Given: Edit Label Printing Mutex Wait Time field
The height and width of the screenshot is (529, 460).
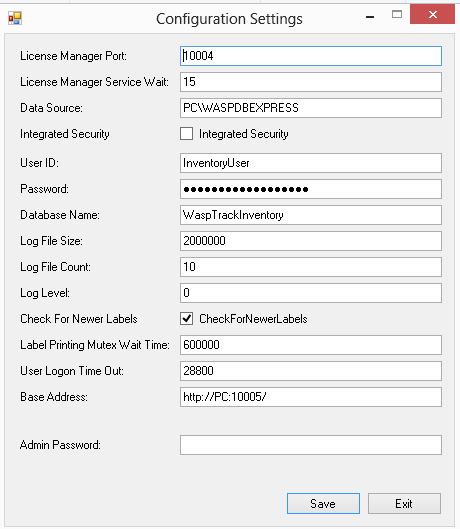Looking at the screenshot, I should (x=310, y=345).
